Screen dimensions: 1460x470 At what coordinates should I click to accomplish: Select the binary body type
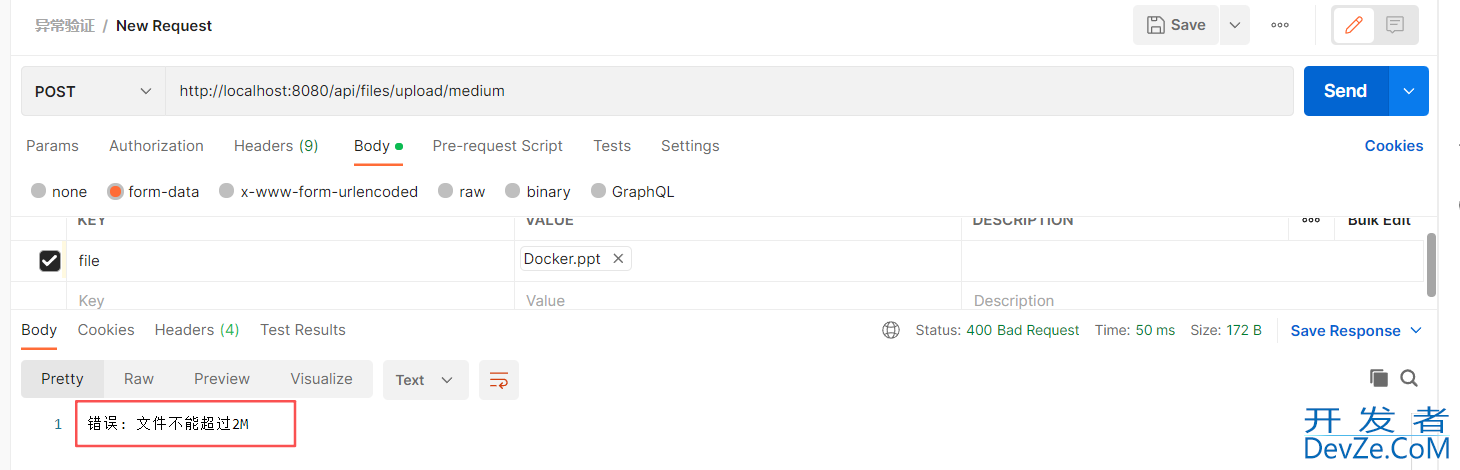point(538,191)
